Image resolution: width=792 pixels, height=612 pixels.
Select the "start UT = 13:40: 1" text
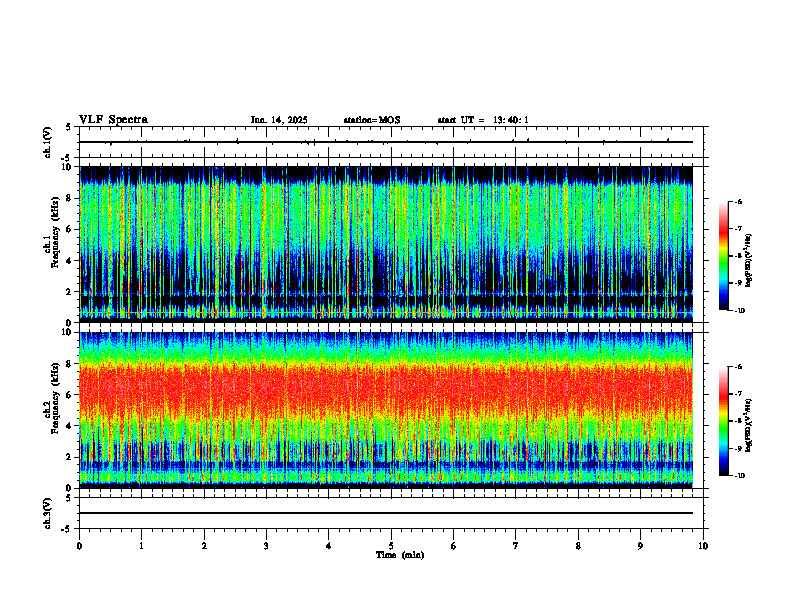coord(483,120)
